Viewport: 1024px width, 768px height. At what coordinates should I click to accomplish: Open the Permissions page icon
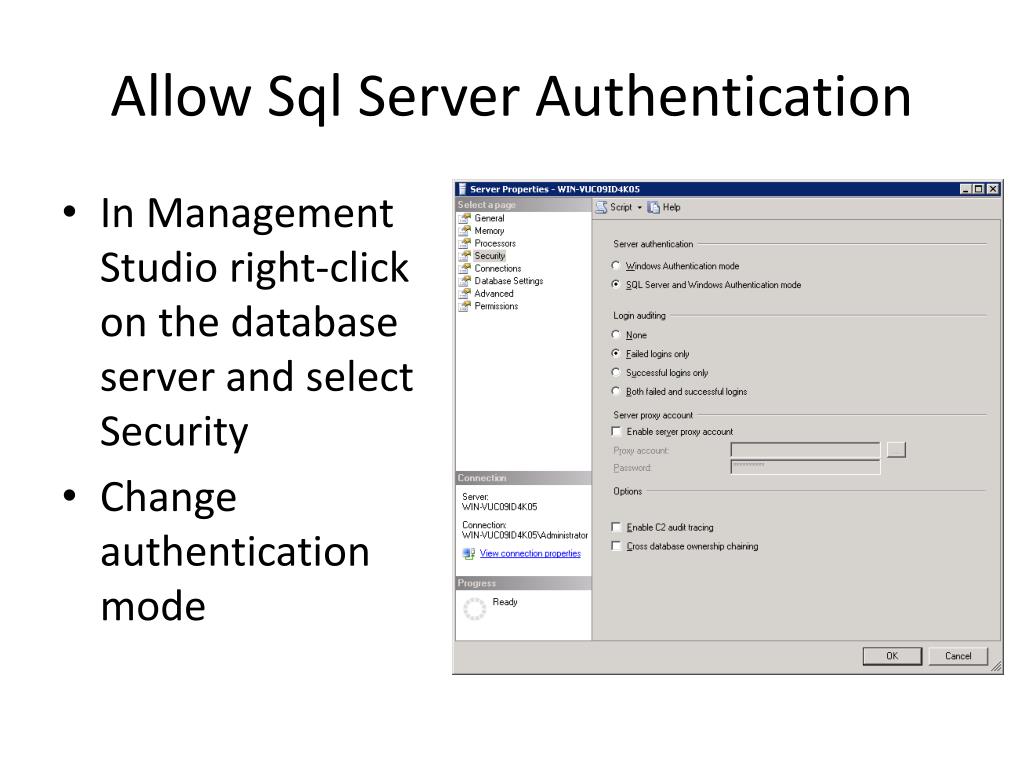465,306
